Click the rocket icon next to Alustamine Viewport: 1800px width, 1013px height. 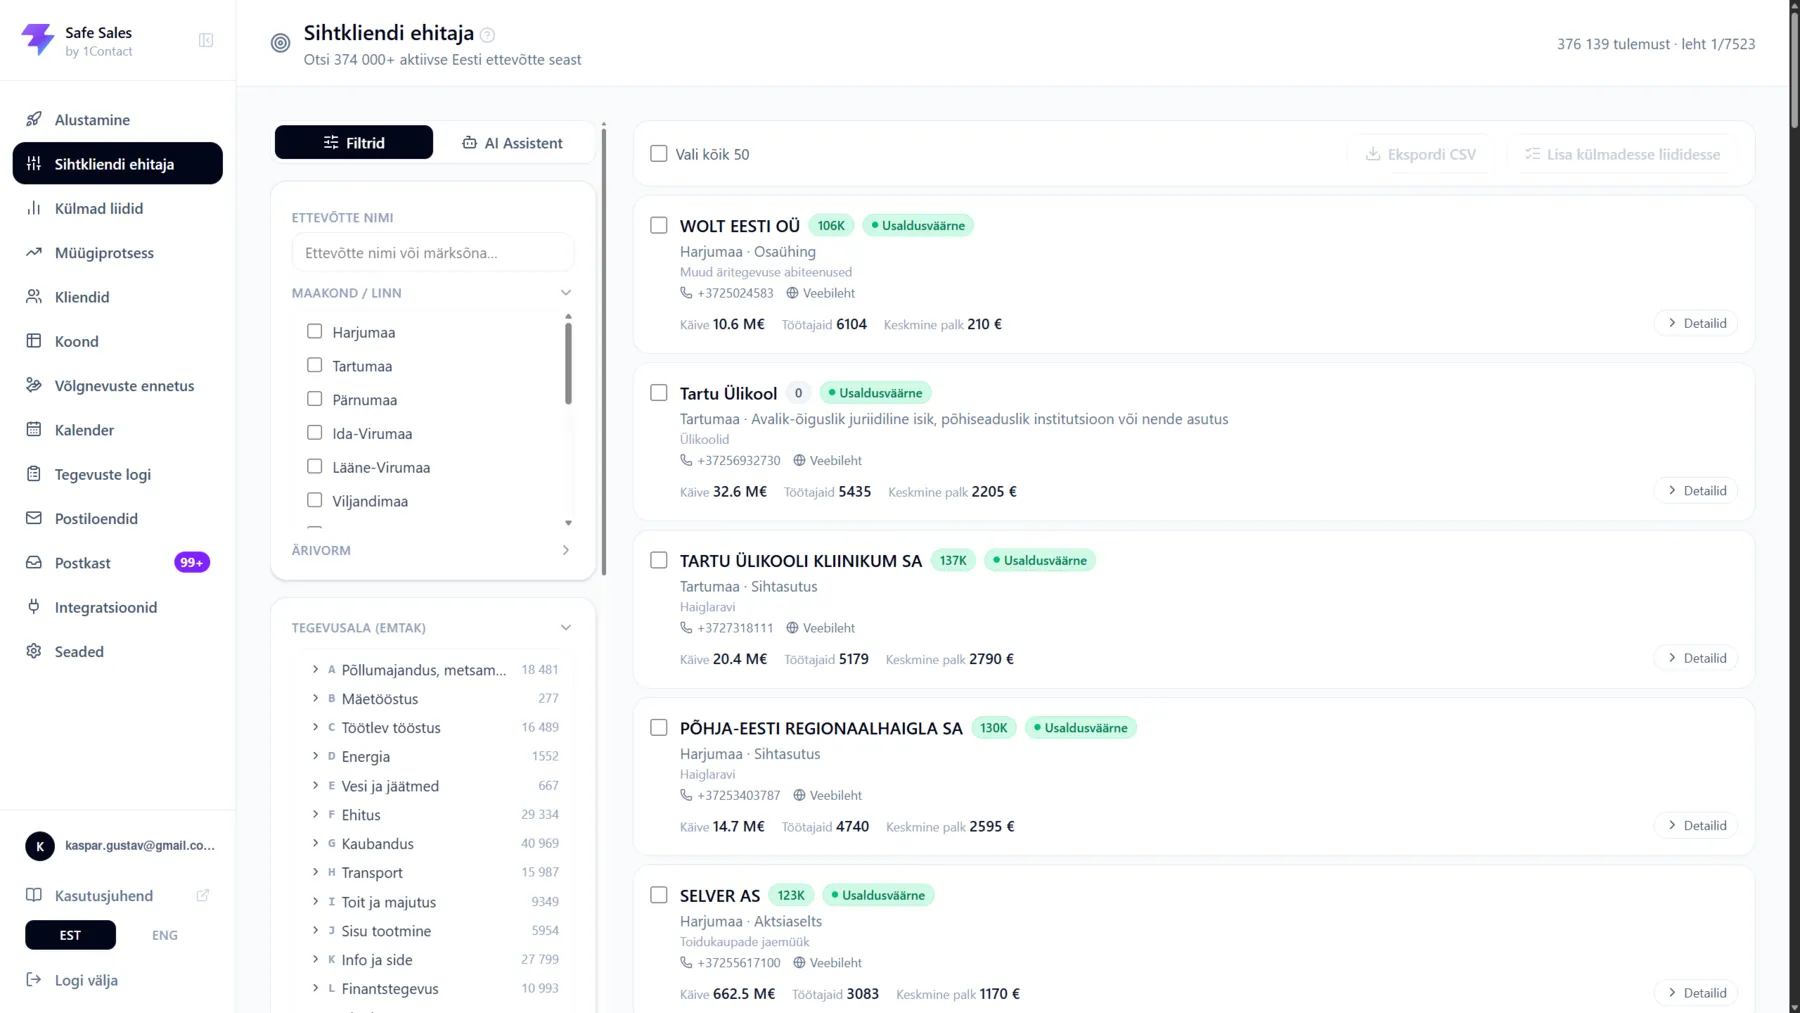[34, 119]
